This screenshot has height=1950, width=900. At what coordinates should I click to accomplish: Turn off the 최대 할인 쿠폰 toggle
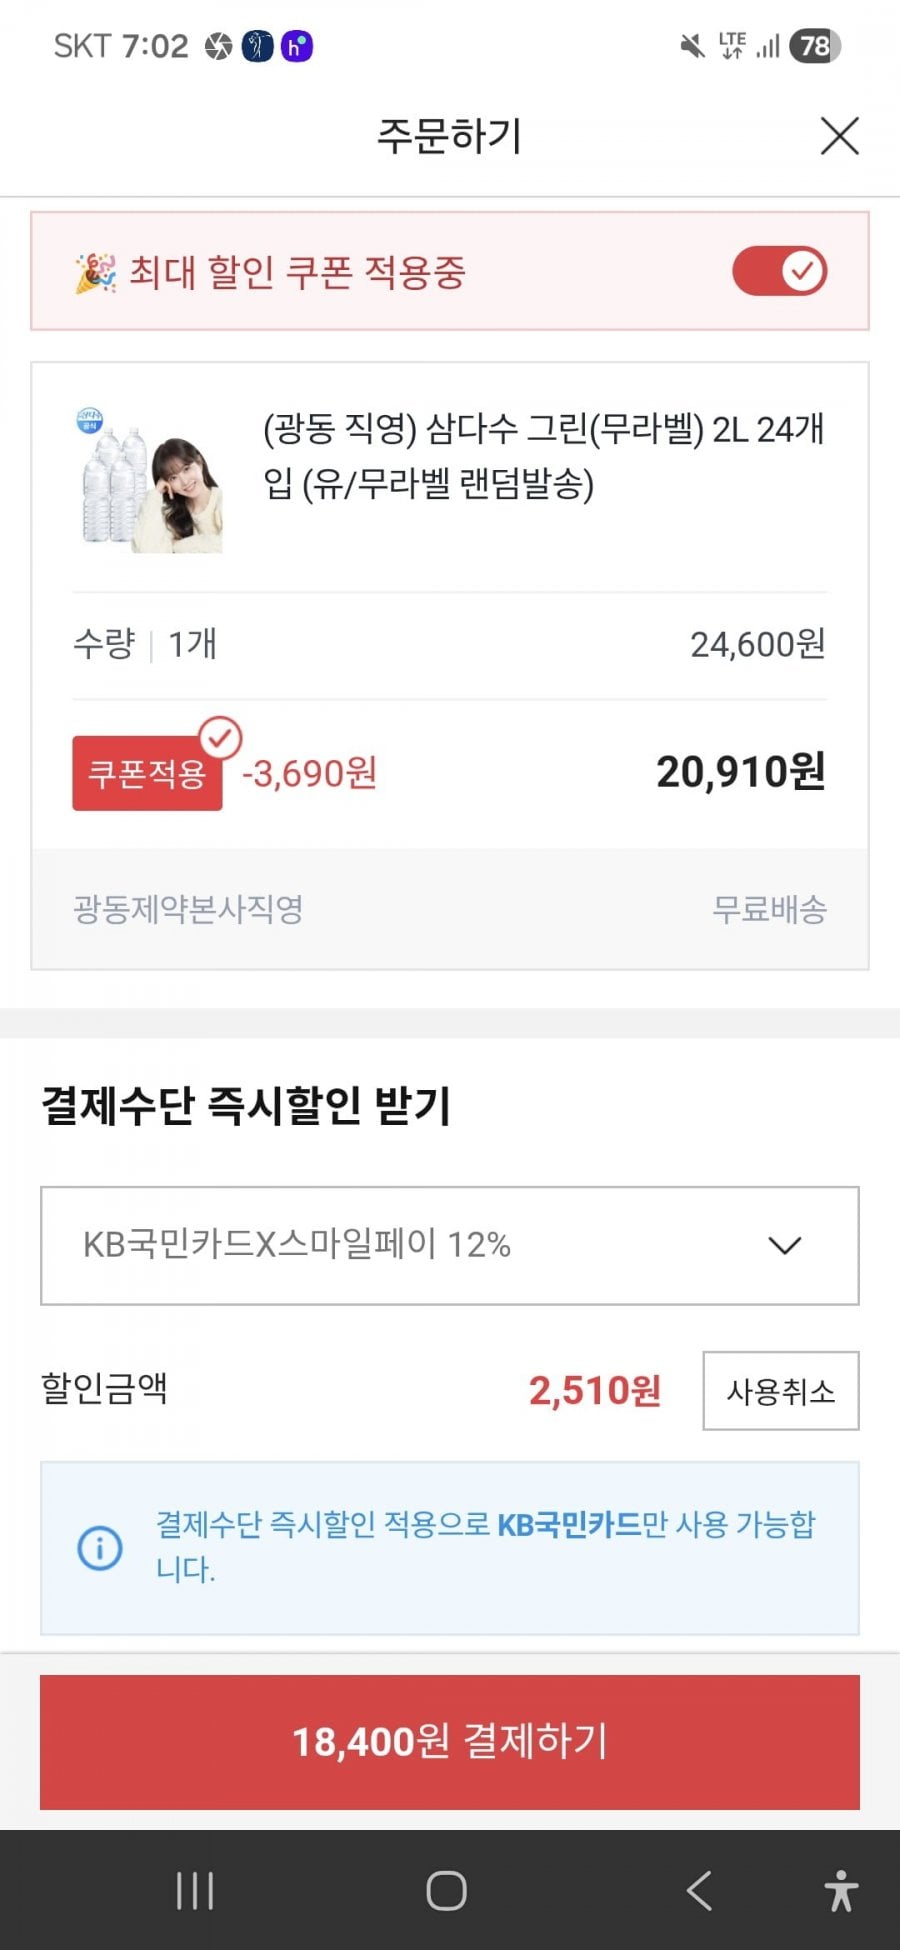coord(780,271)
